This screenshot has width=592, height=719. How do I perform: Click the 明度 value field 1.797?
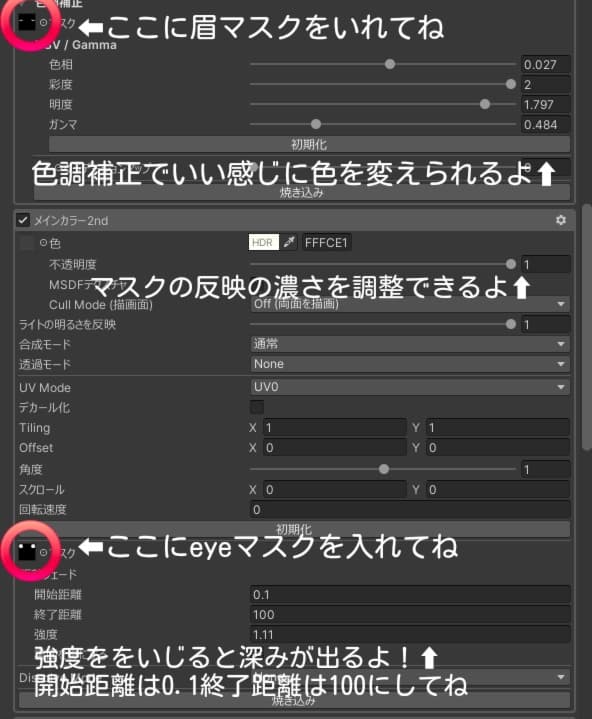546,105
